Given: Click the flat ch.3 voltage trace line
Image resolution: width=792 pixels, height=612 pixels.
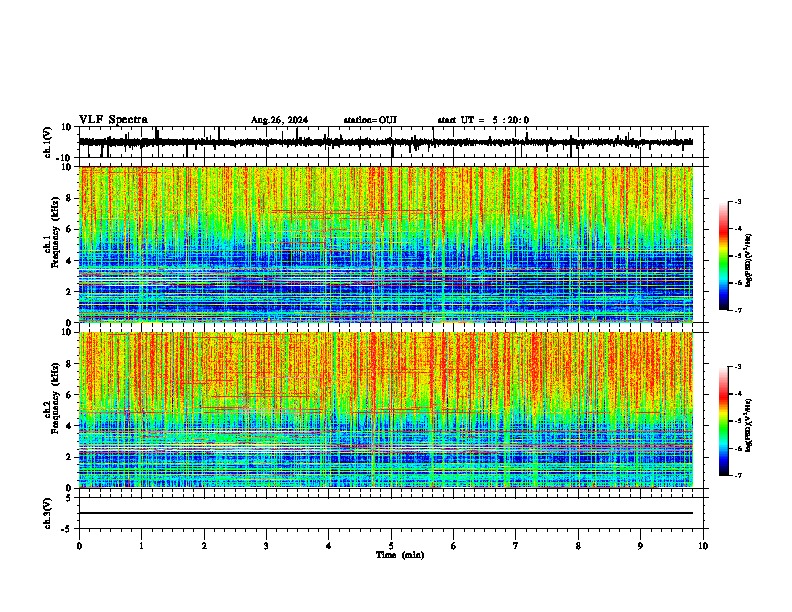Looking at the screenshot, I should (x=386, y=513).
